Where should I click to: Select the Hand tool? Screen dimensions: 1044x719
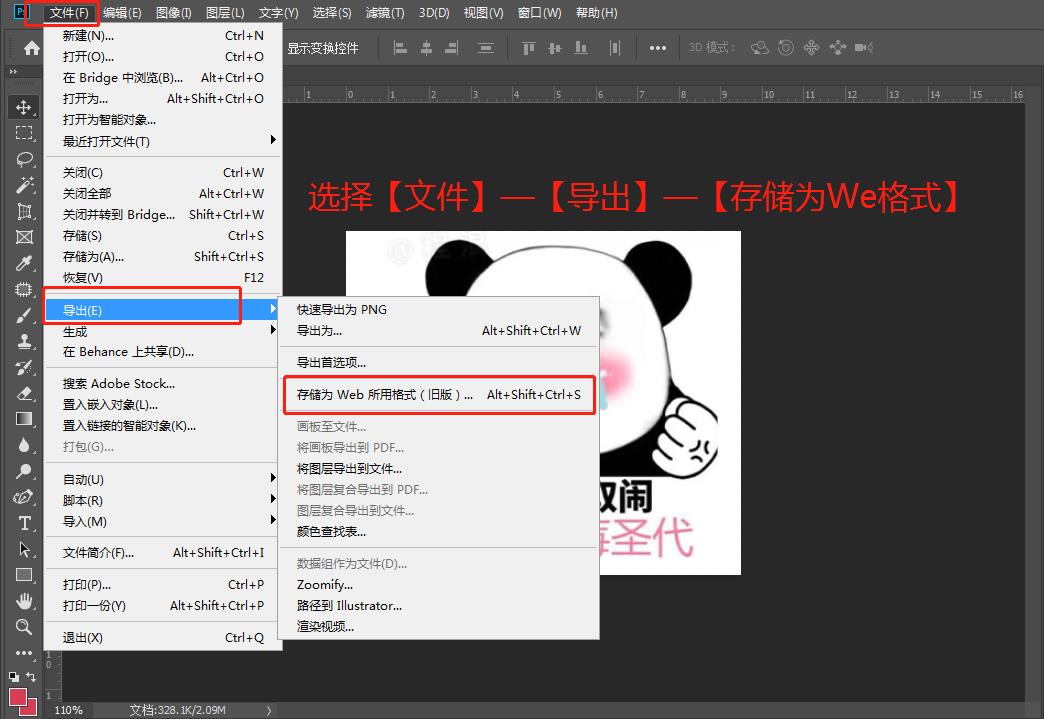(x=24, y=601)
